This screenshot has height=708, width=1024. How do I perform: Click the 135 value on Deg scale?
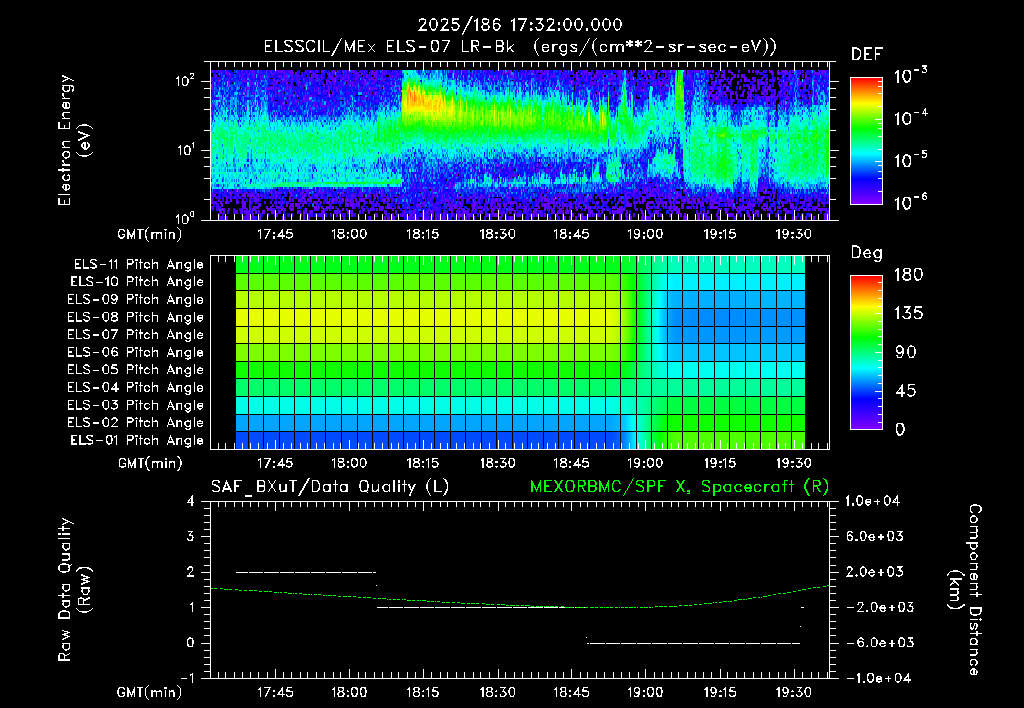[908, 314]
